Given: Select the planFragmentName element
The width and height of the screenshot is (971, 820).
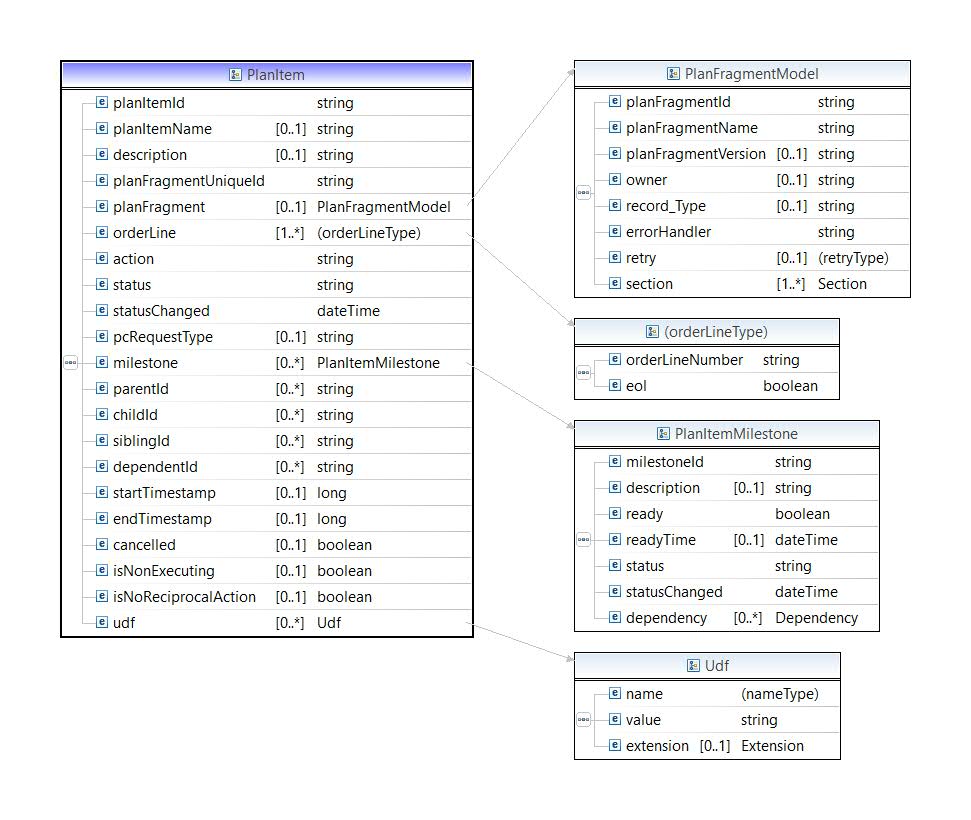Looking at the screenshot, I should [692, 128].
